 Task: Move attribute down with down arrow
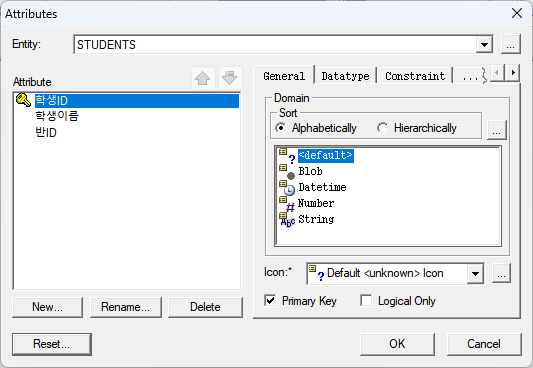click(230, 78)
